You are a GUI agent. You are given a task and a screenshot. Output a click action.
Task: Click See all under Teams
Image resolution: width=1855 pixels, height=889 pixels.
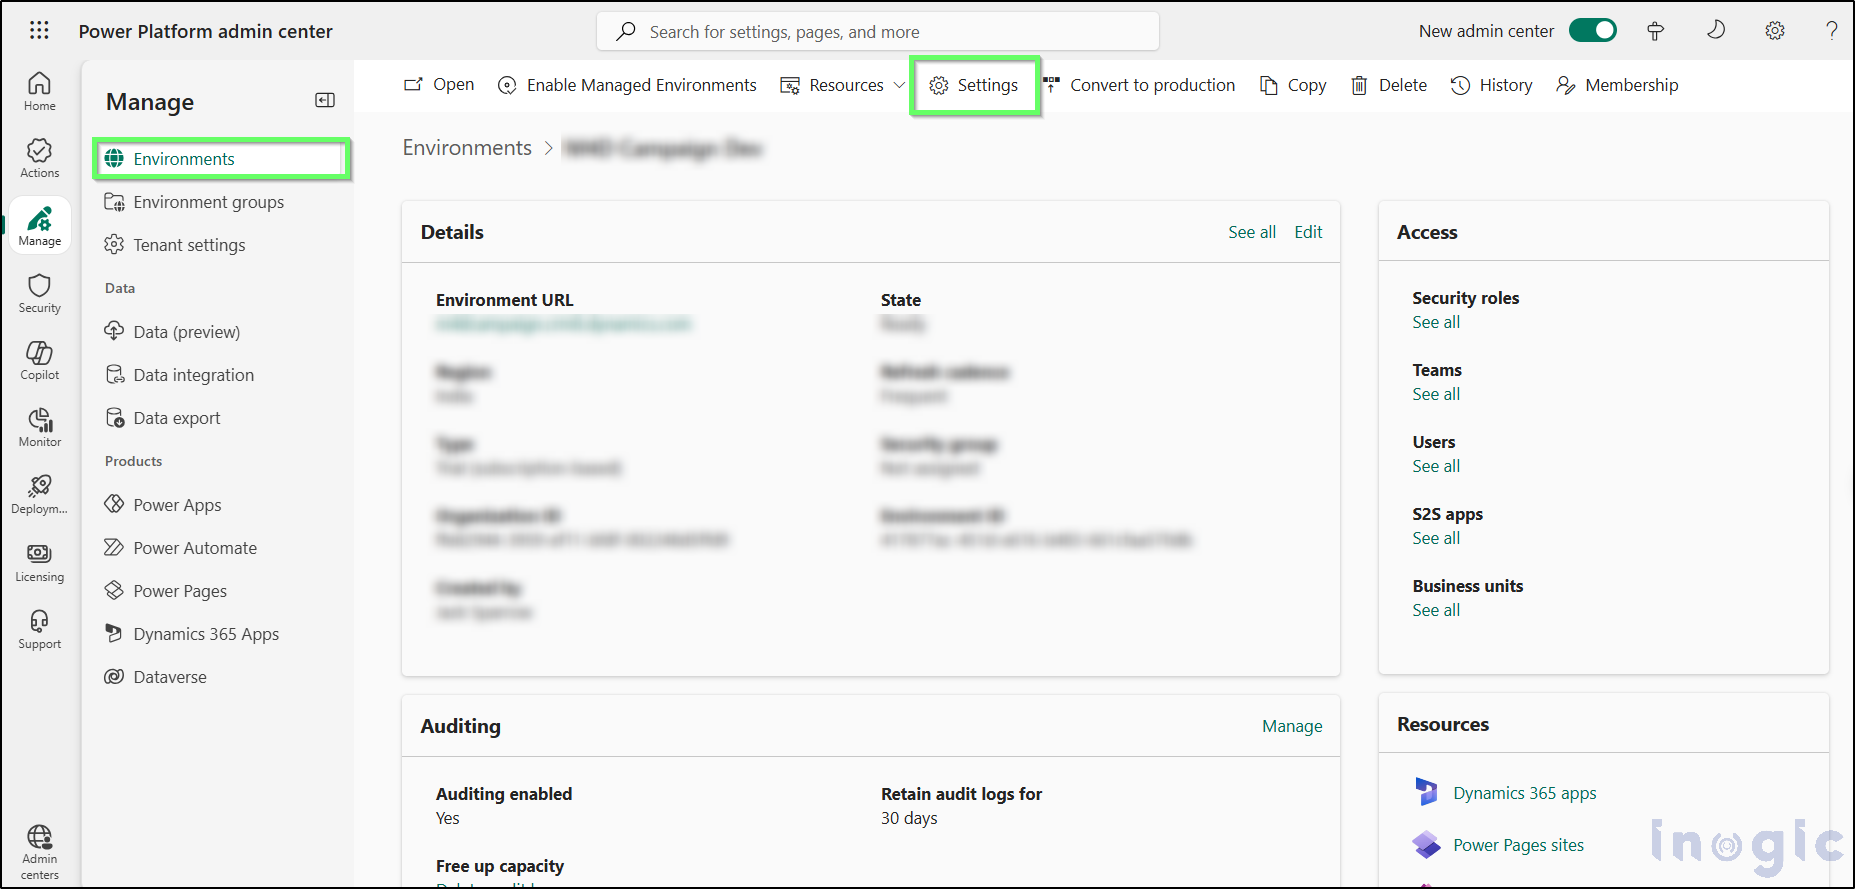tap(1436, 394)
